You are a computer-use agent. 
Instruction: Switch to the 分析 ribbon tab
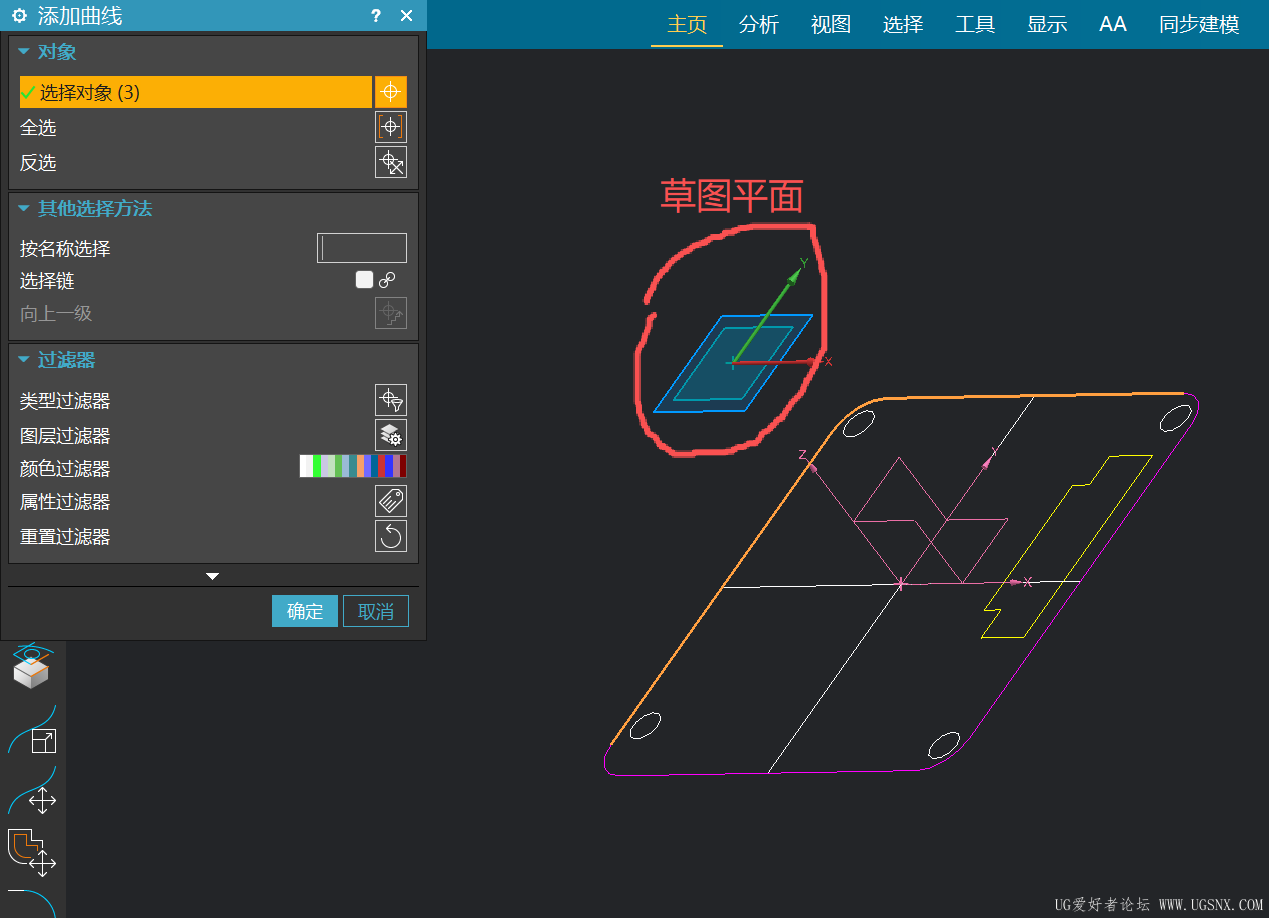pyautogui.click(x=759, y=24)
